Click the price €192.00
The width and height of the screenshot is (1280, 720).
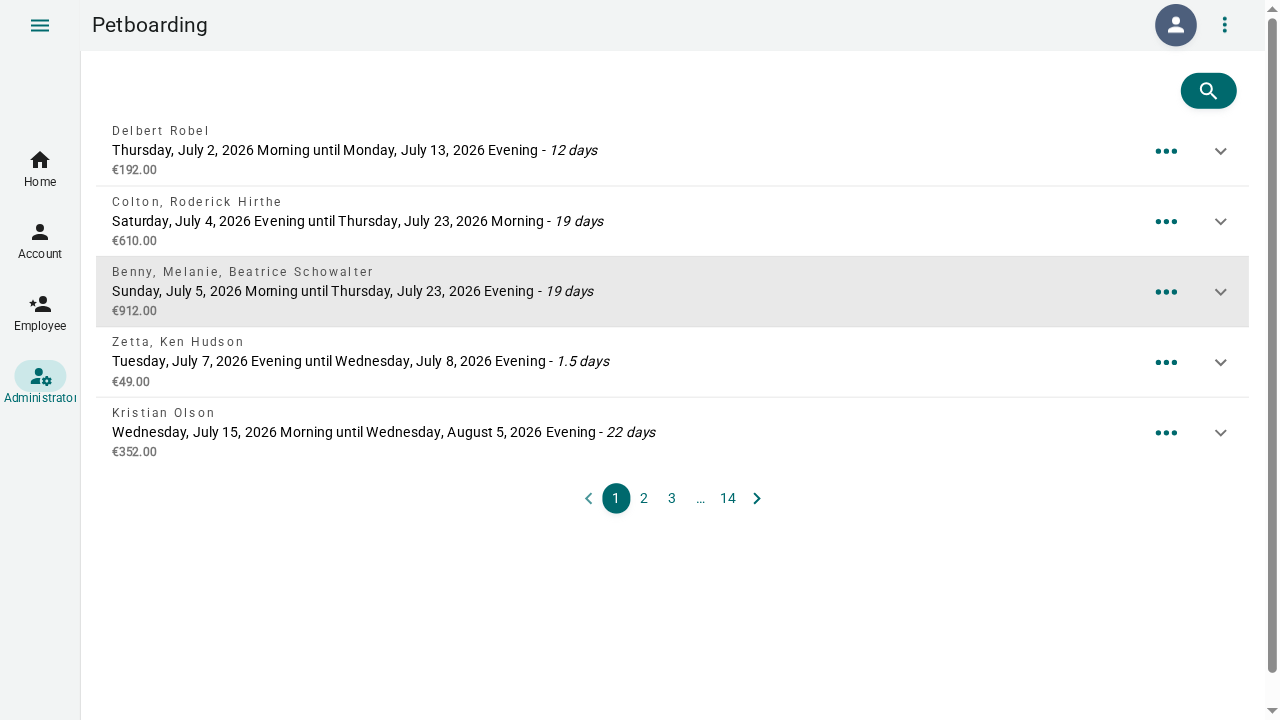click(134, 170)
